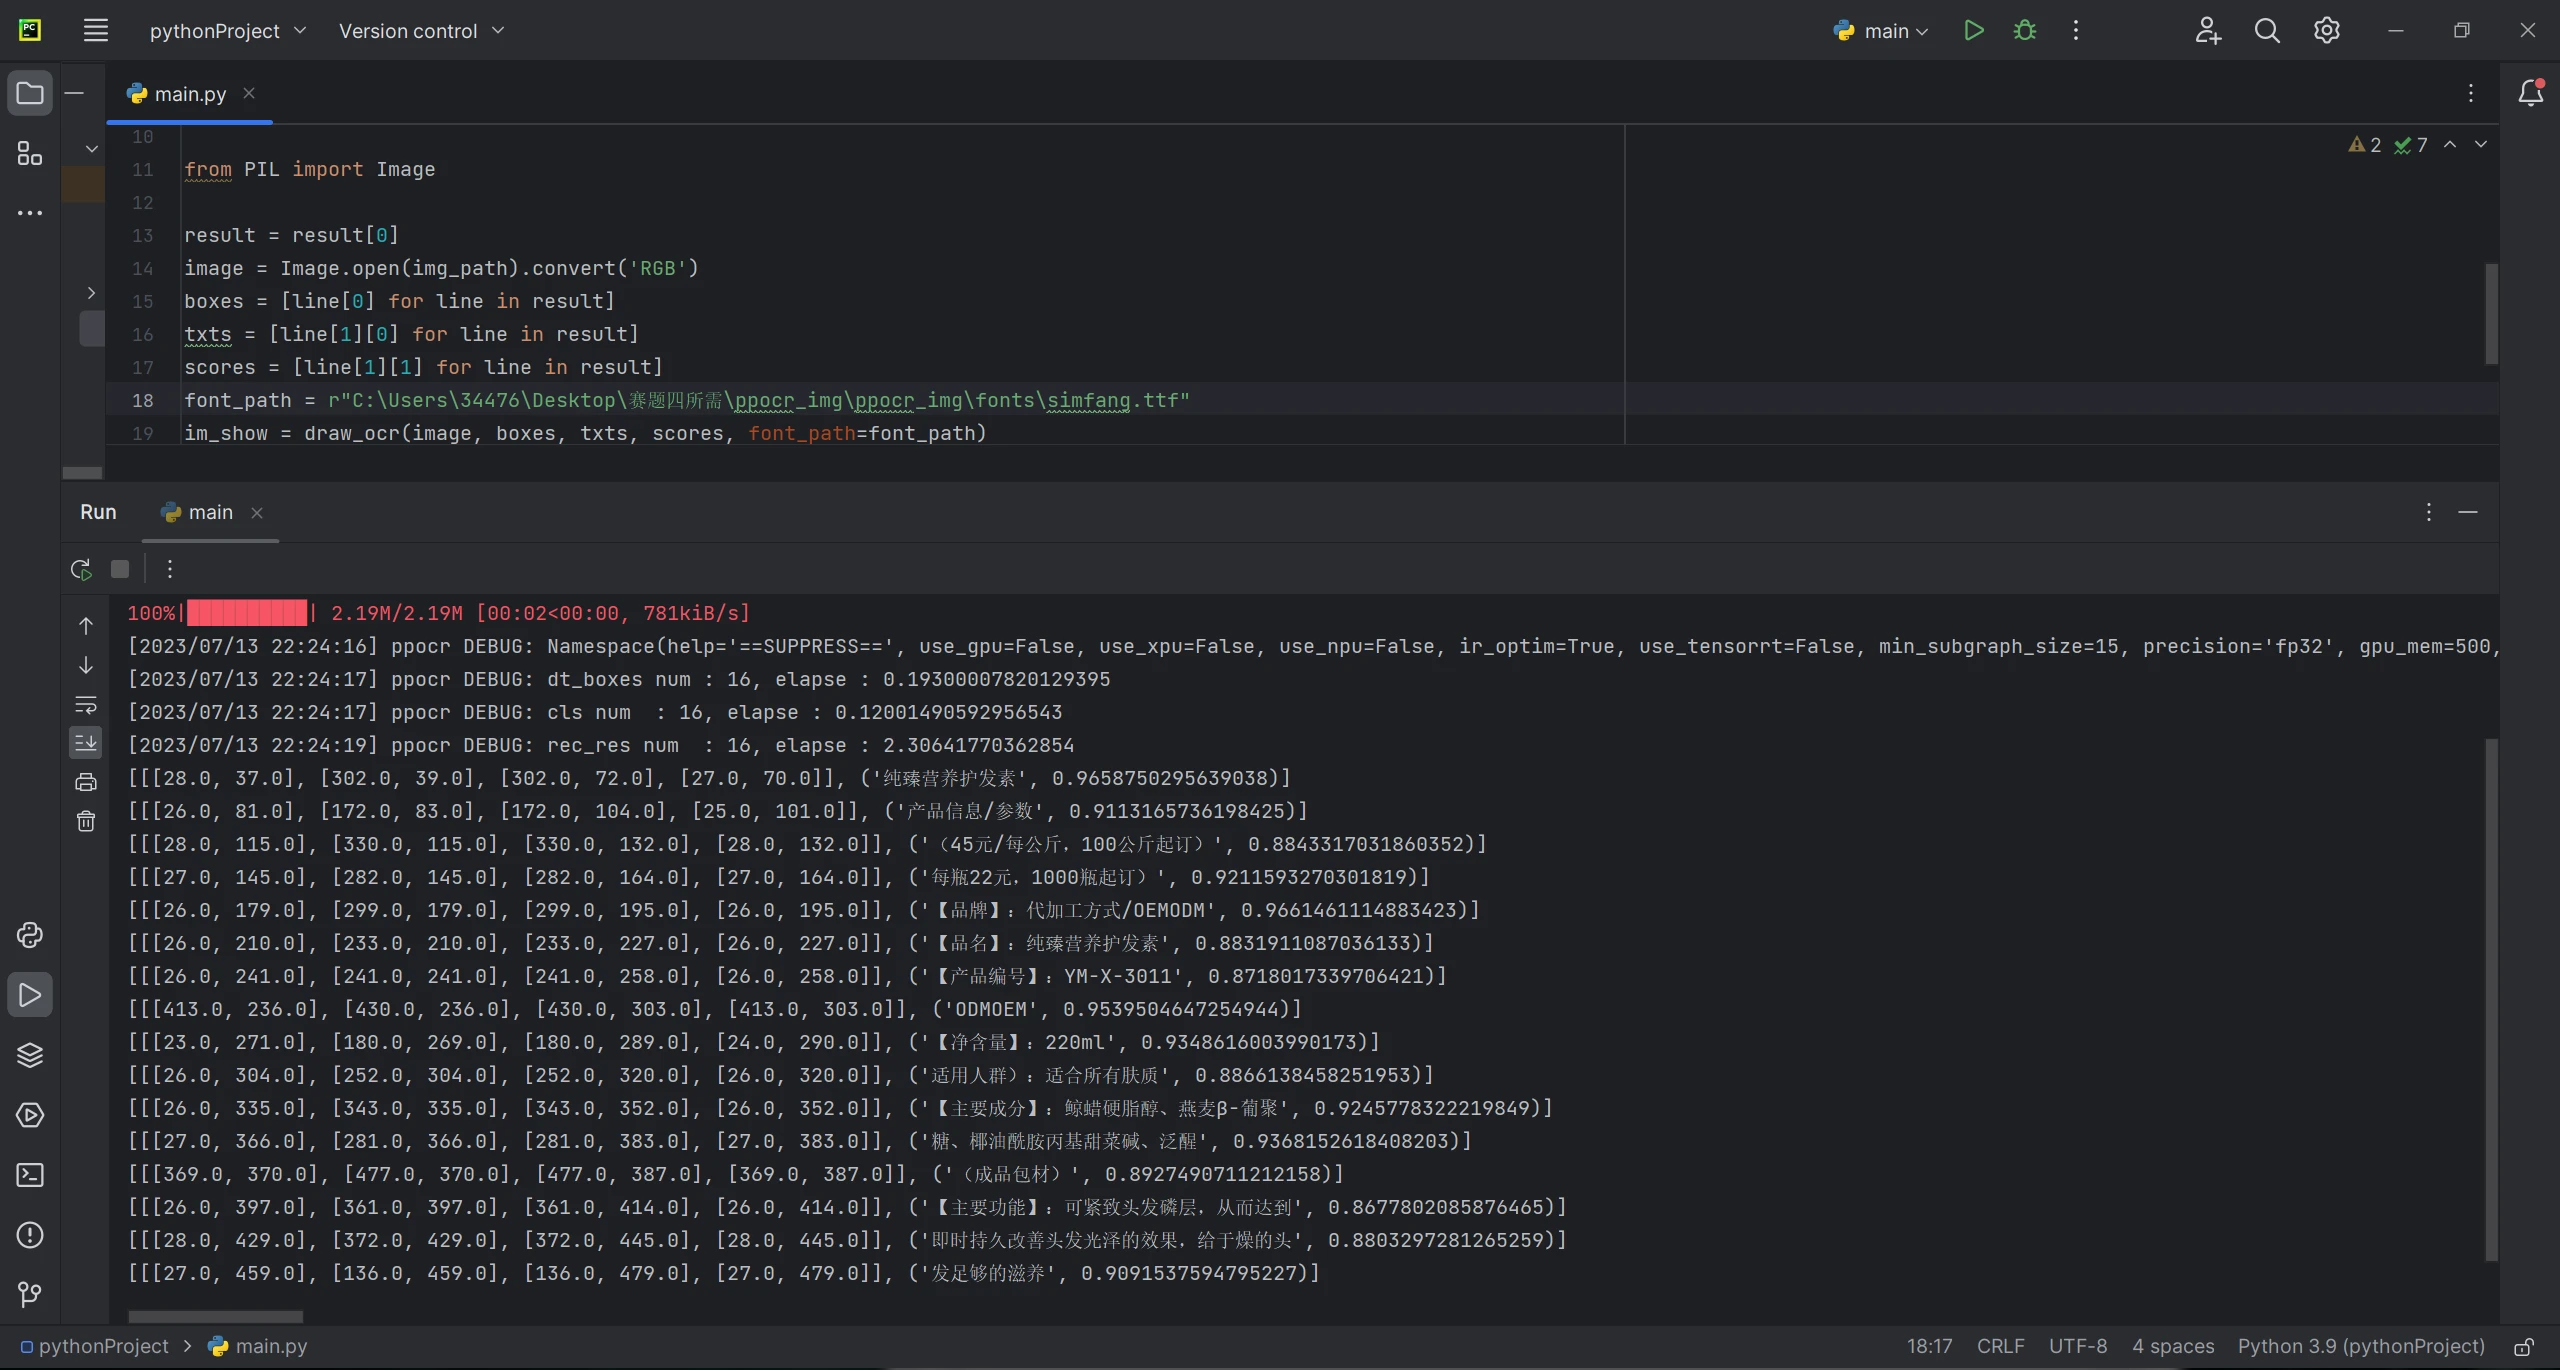Show more tool windows ellipsis in sidebar
Viewport: 2560px width, 1370px height.
point(30,213)
